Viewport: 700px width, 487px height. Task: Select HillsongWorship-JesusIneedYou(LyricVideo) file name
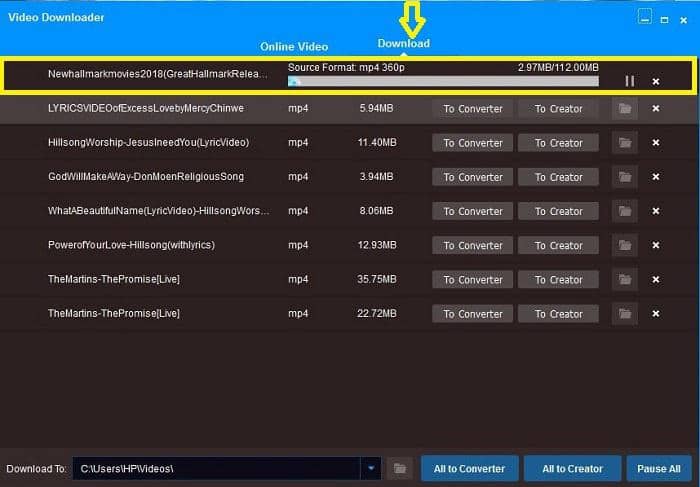tap(149, 142)
